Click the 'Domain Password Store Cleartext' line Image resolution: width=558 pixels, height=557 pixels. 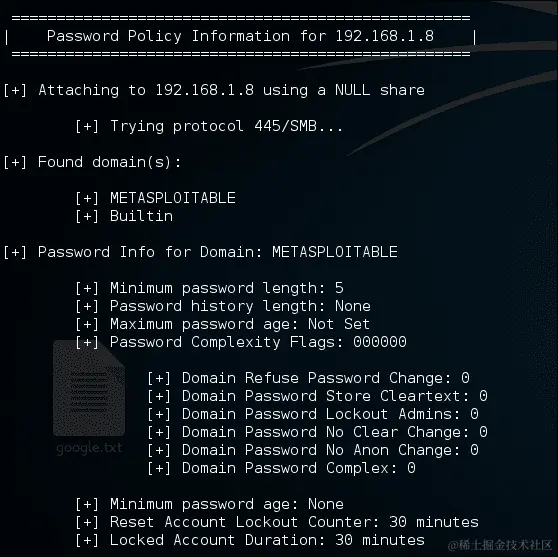(x=317, y=396)
